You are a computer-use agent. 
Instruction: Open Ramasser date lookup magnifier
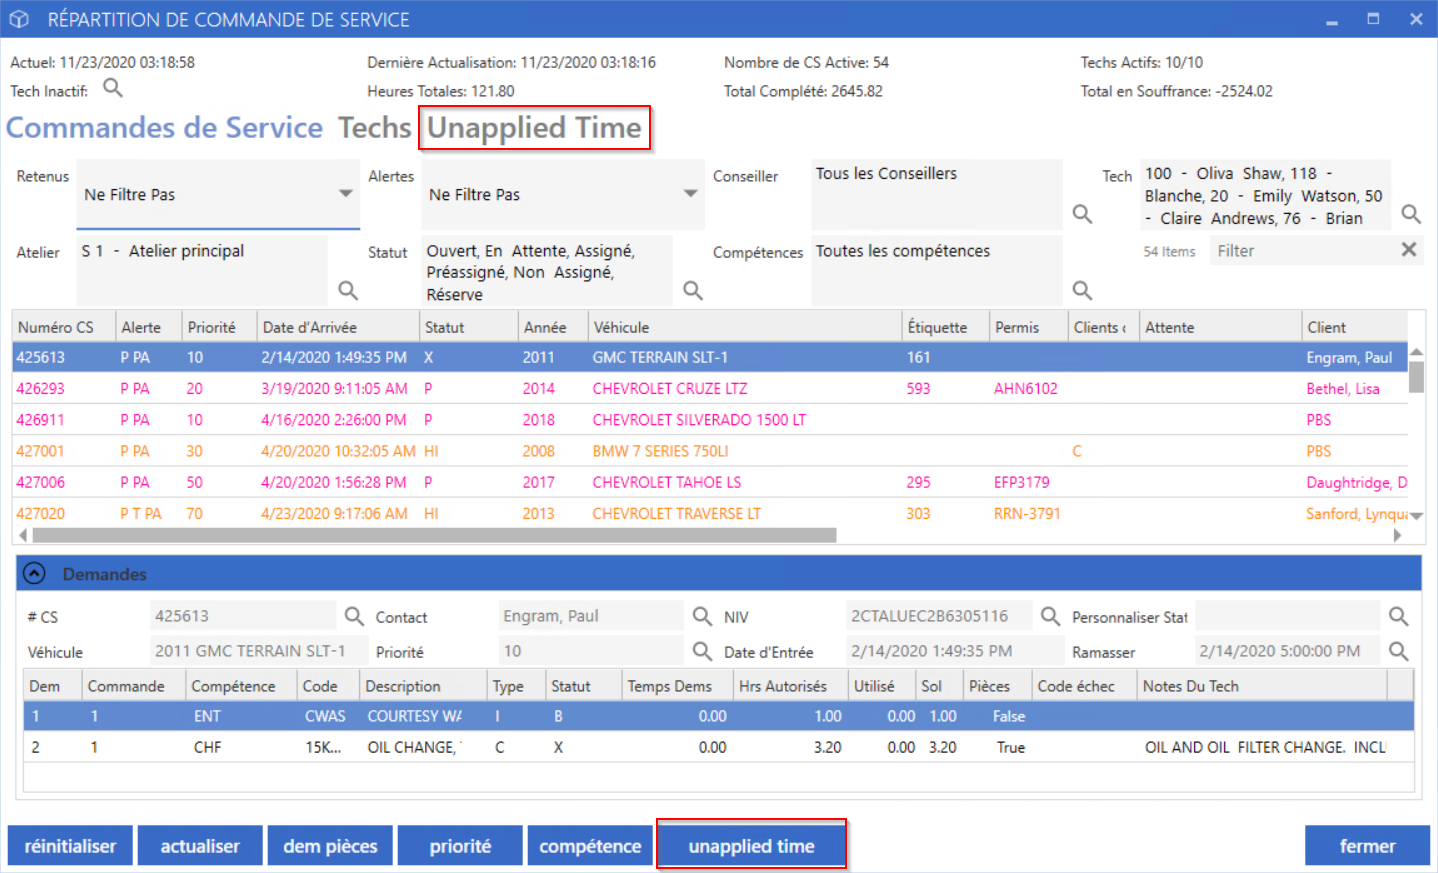pos(1398,651)
